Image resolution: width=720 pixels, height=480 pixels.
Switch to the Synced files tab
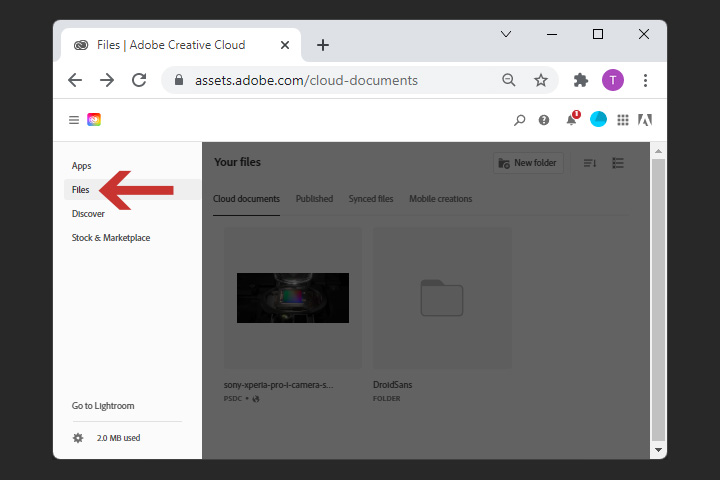point(370,199)
